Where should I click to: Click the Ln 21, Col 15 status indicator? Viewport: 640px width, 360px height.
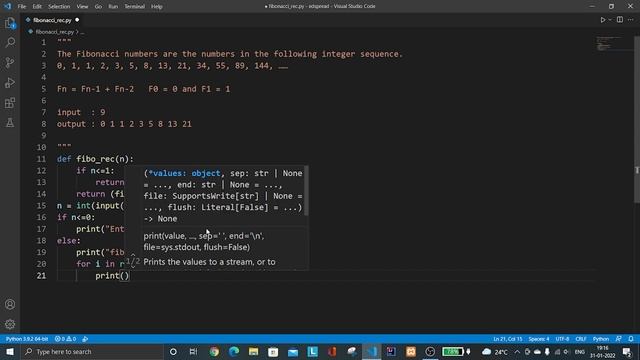tap(507, 339)
